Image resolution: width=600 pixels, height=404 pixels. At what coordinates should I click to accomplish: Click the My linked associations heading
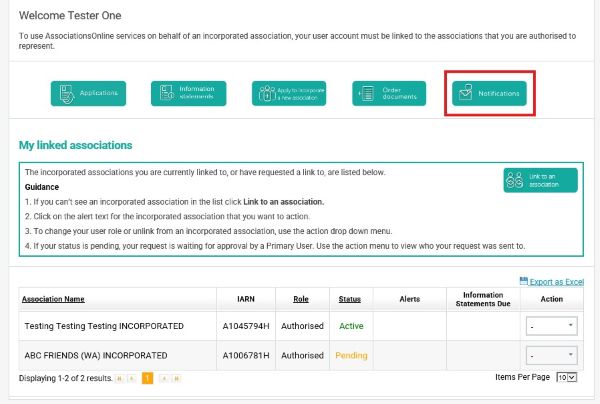tap(75, 145)
